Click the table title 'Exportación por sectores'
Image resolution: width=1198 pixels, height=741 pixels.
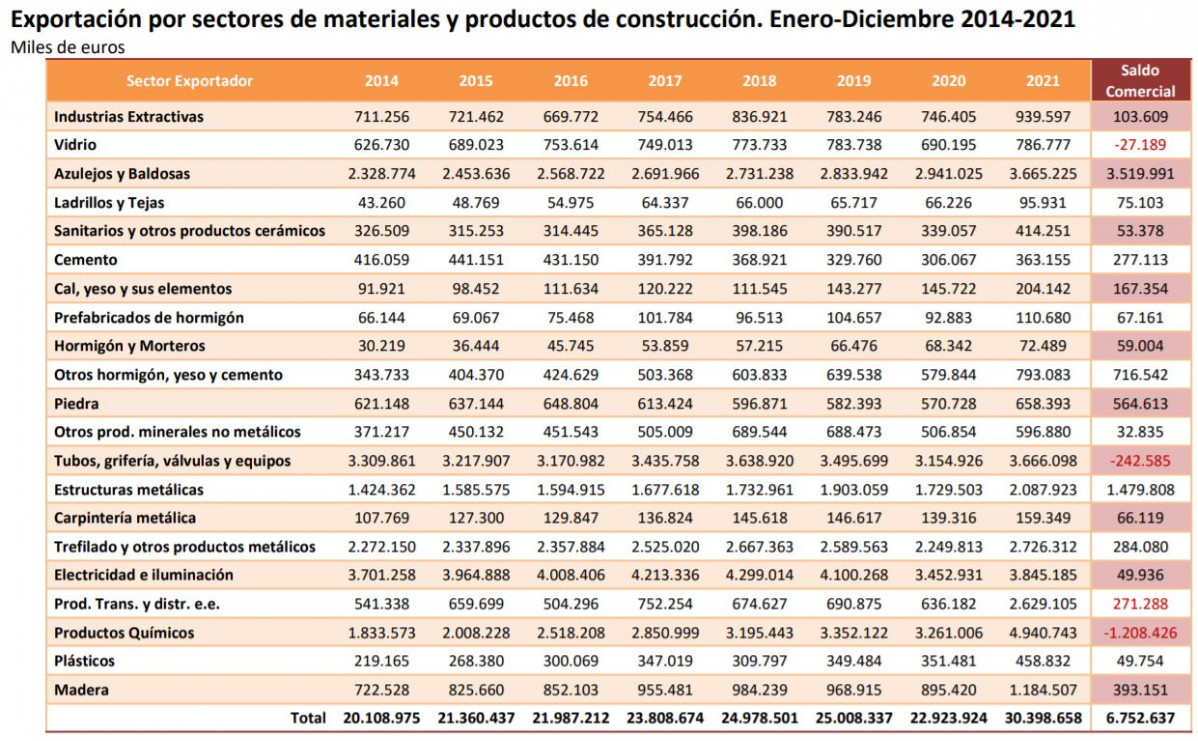tap(542, 18)
